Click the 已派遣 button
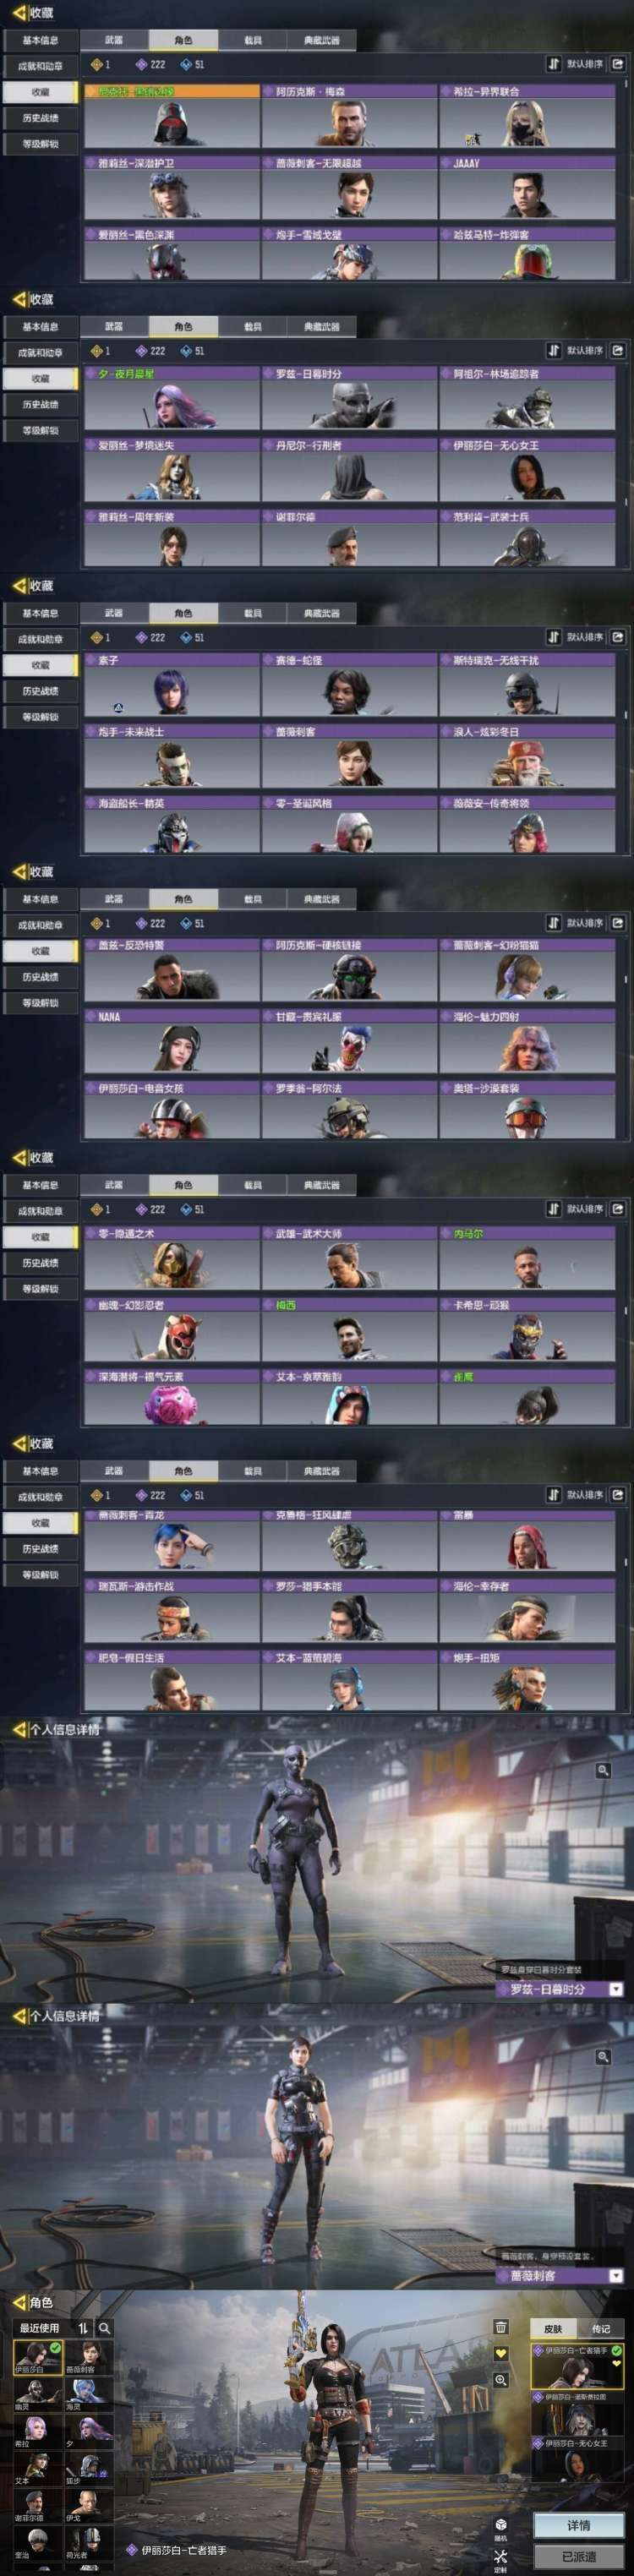 [x=579, y=2556]
